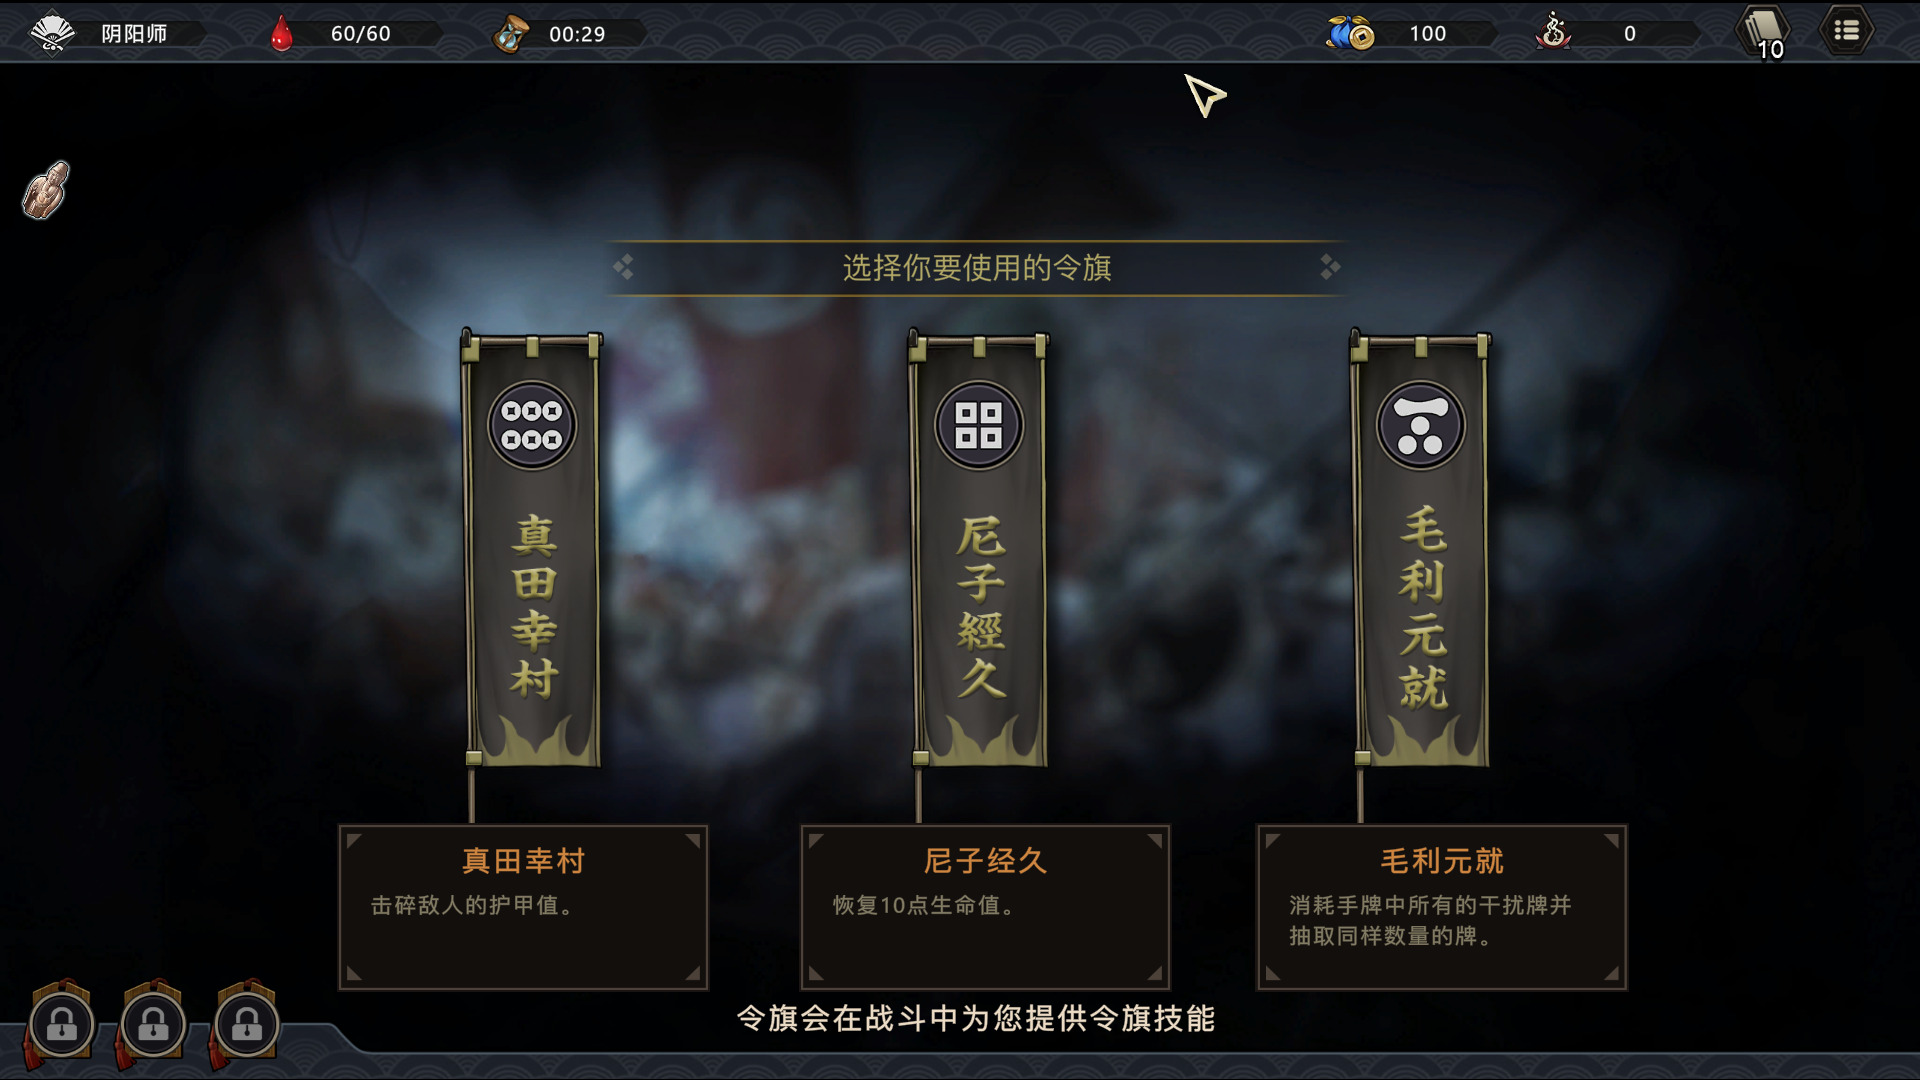Choose the 尼子经久 heal 10 card

(985, 907)
